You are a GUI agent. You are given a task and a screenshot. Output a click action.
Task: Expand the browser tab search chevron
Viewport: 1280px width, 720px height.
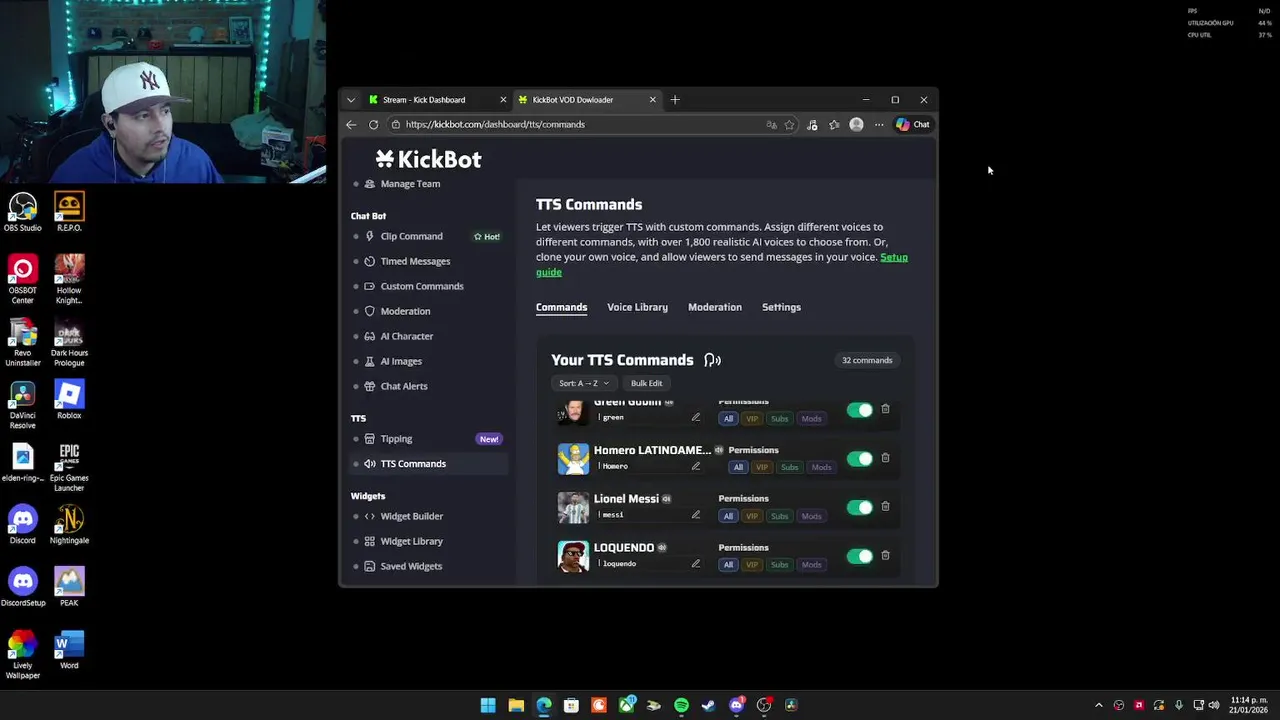pyautogui.click(x=351, y=100)
